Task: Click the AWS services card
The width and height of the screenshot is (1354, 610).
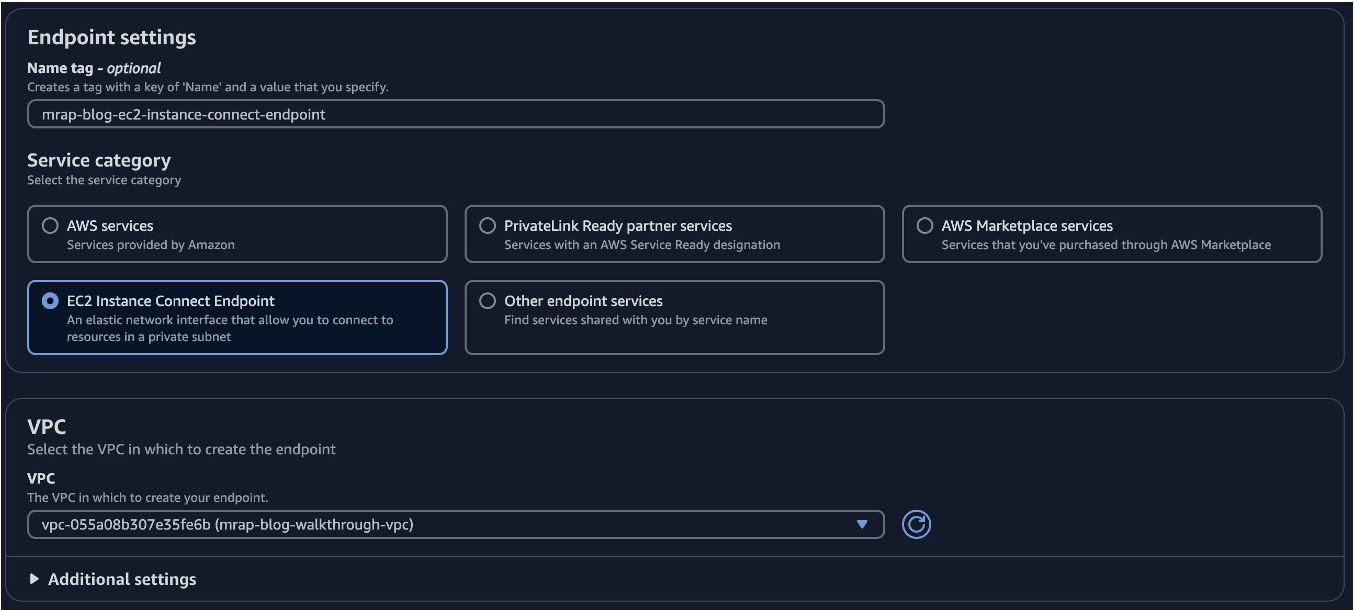Action: coord(236,233)
